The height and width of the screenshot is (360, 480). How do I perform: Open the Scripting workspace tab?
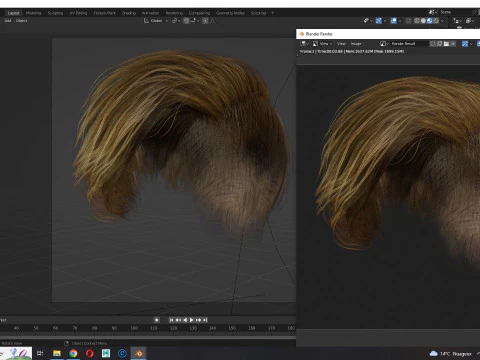(x=258, y=13)
